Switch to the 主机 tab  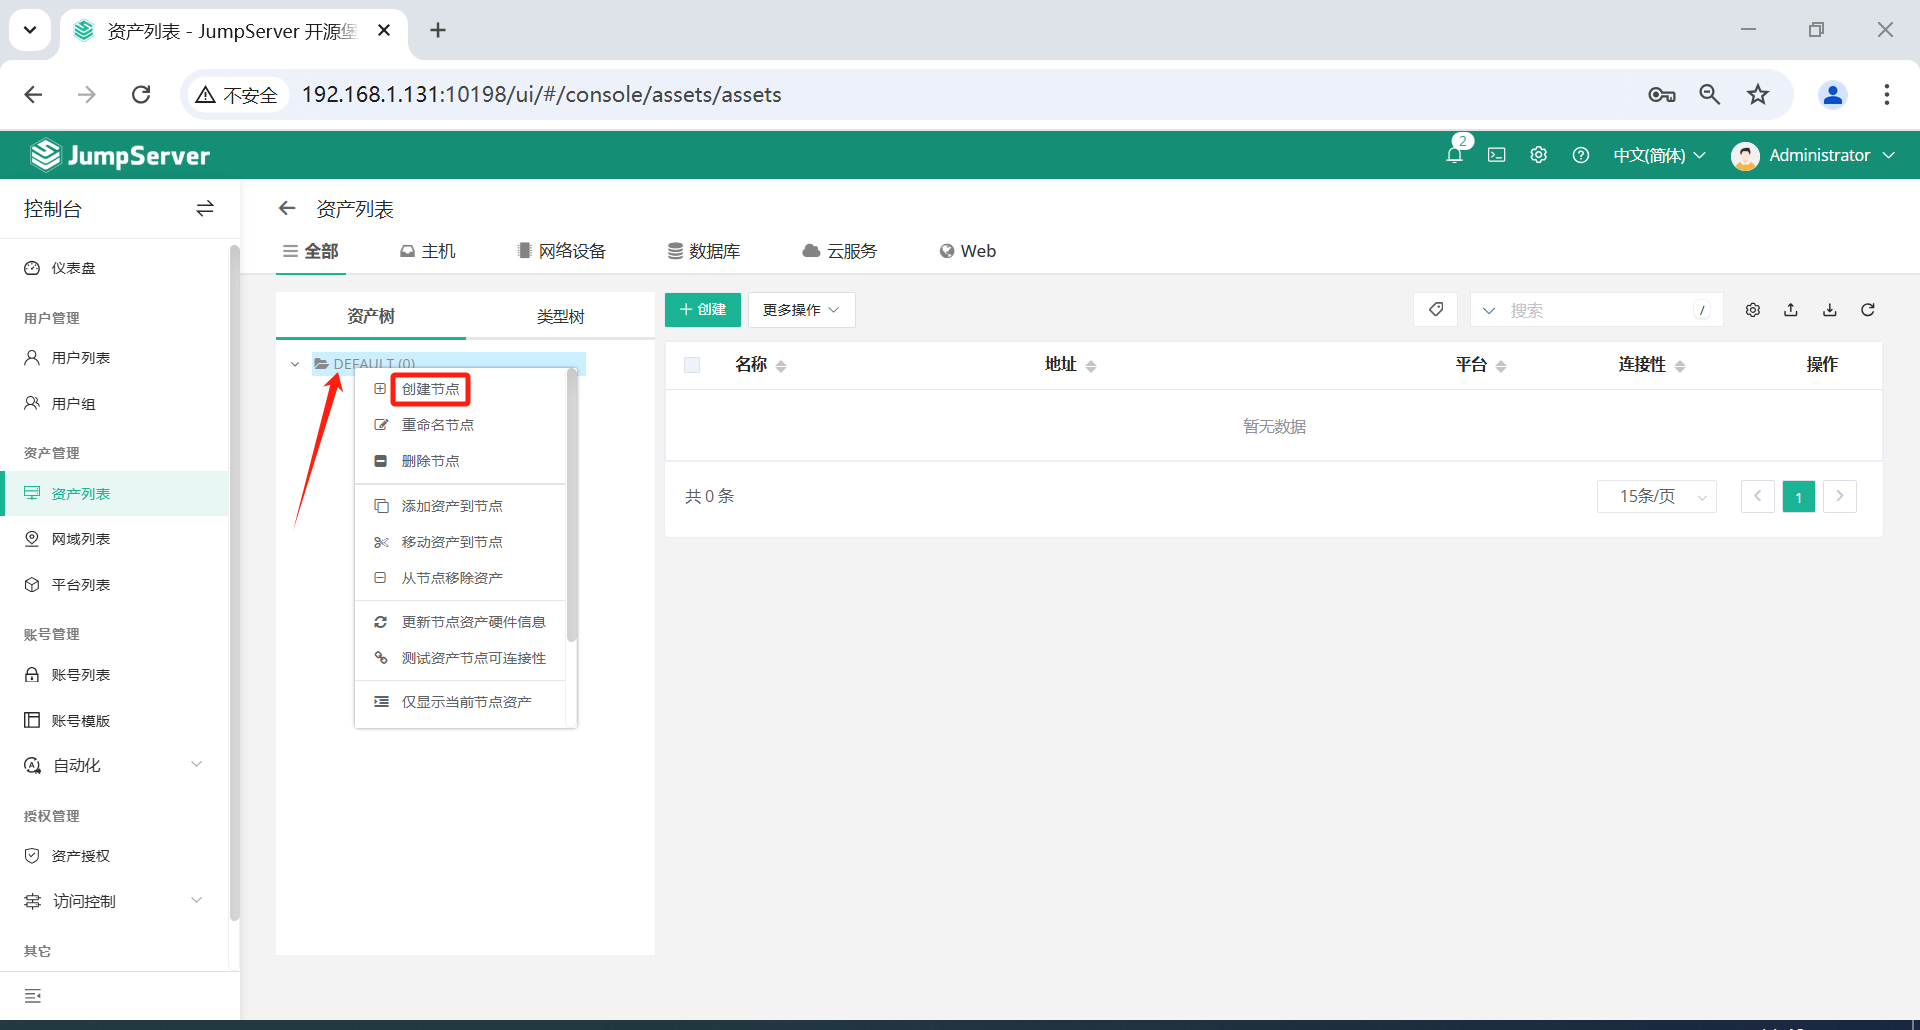click(428, 251)
